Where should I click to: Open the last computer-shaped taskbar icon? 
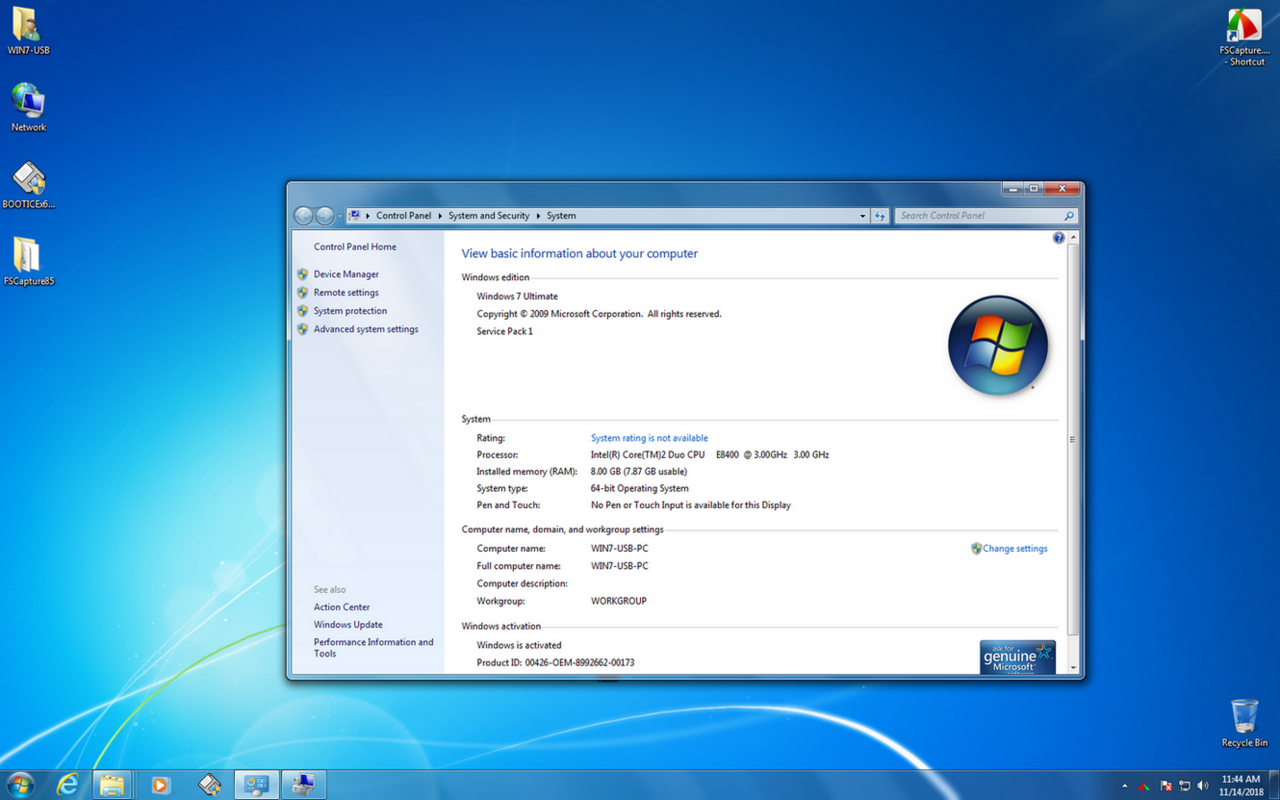click(304, 785)
